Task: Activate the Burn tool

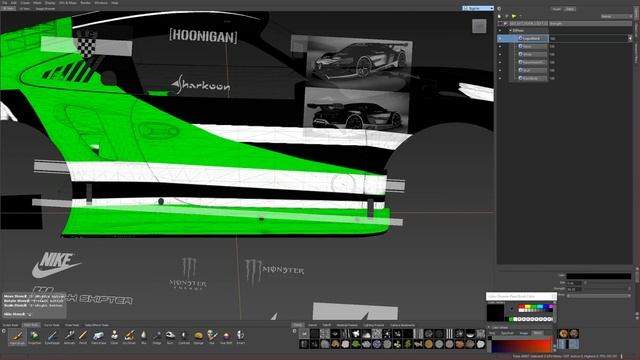Action: click(170, 336)
